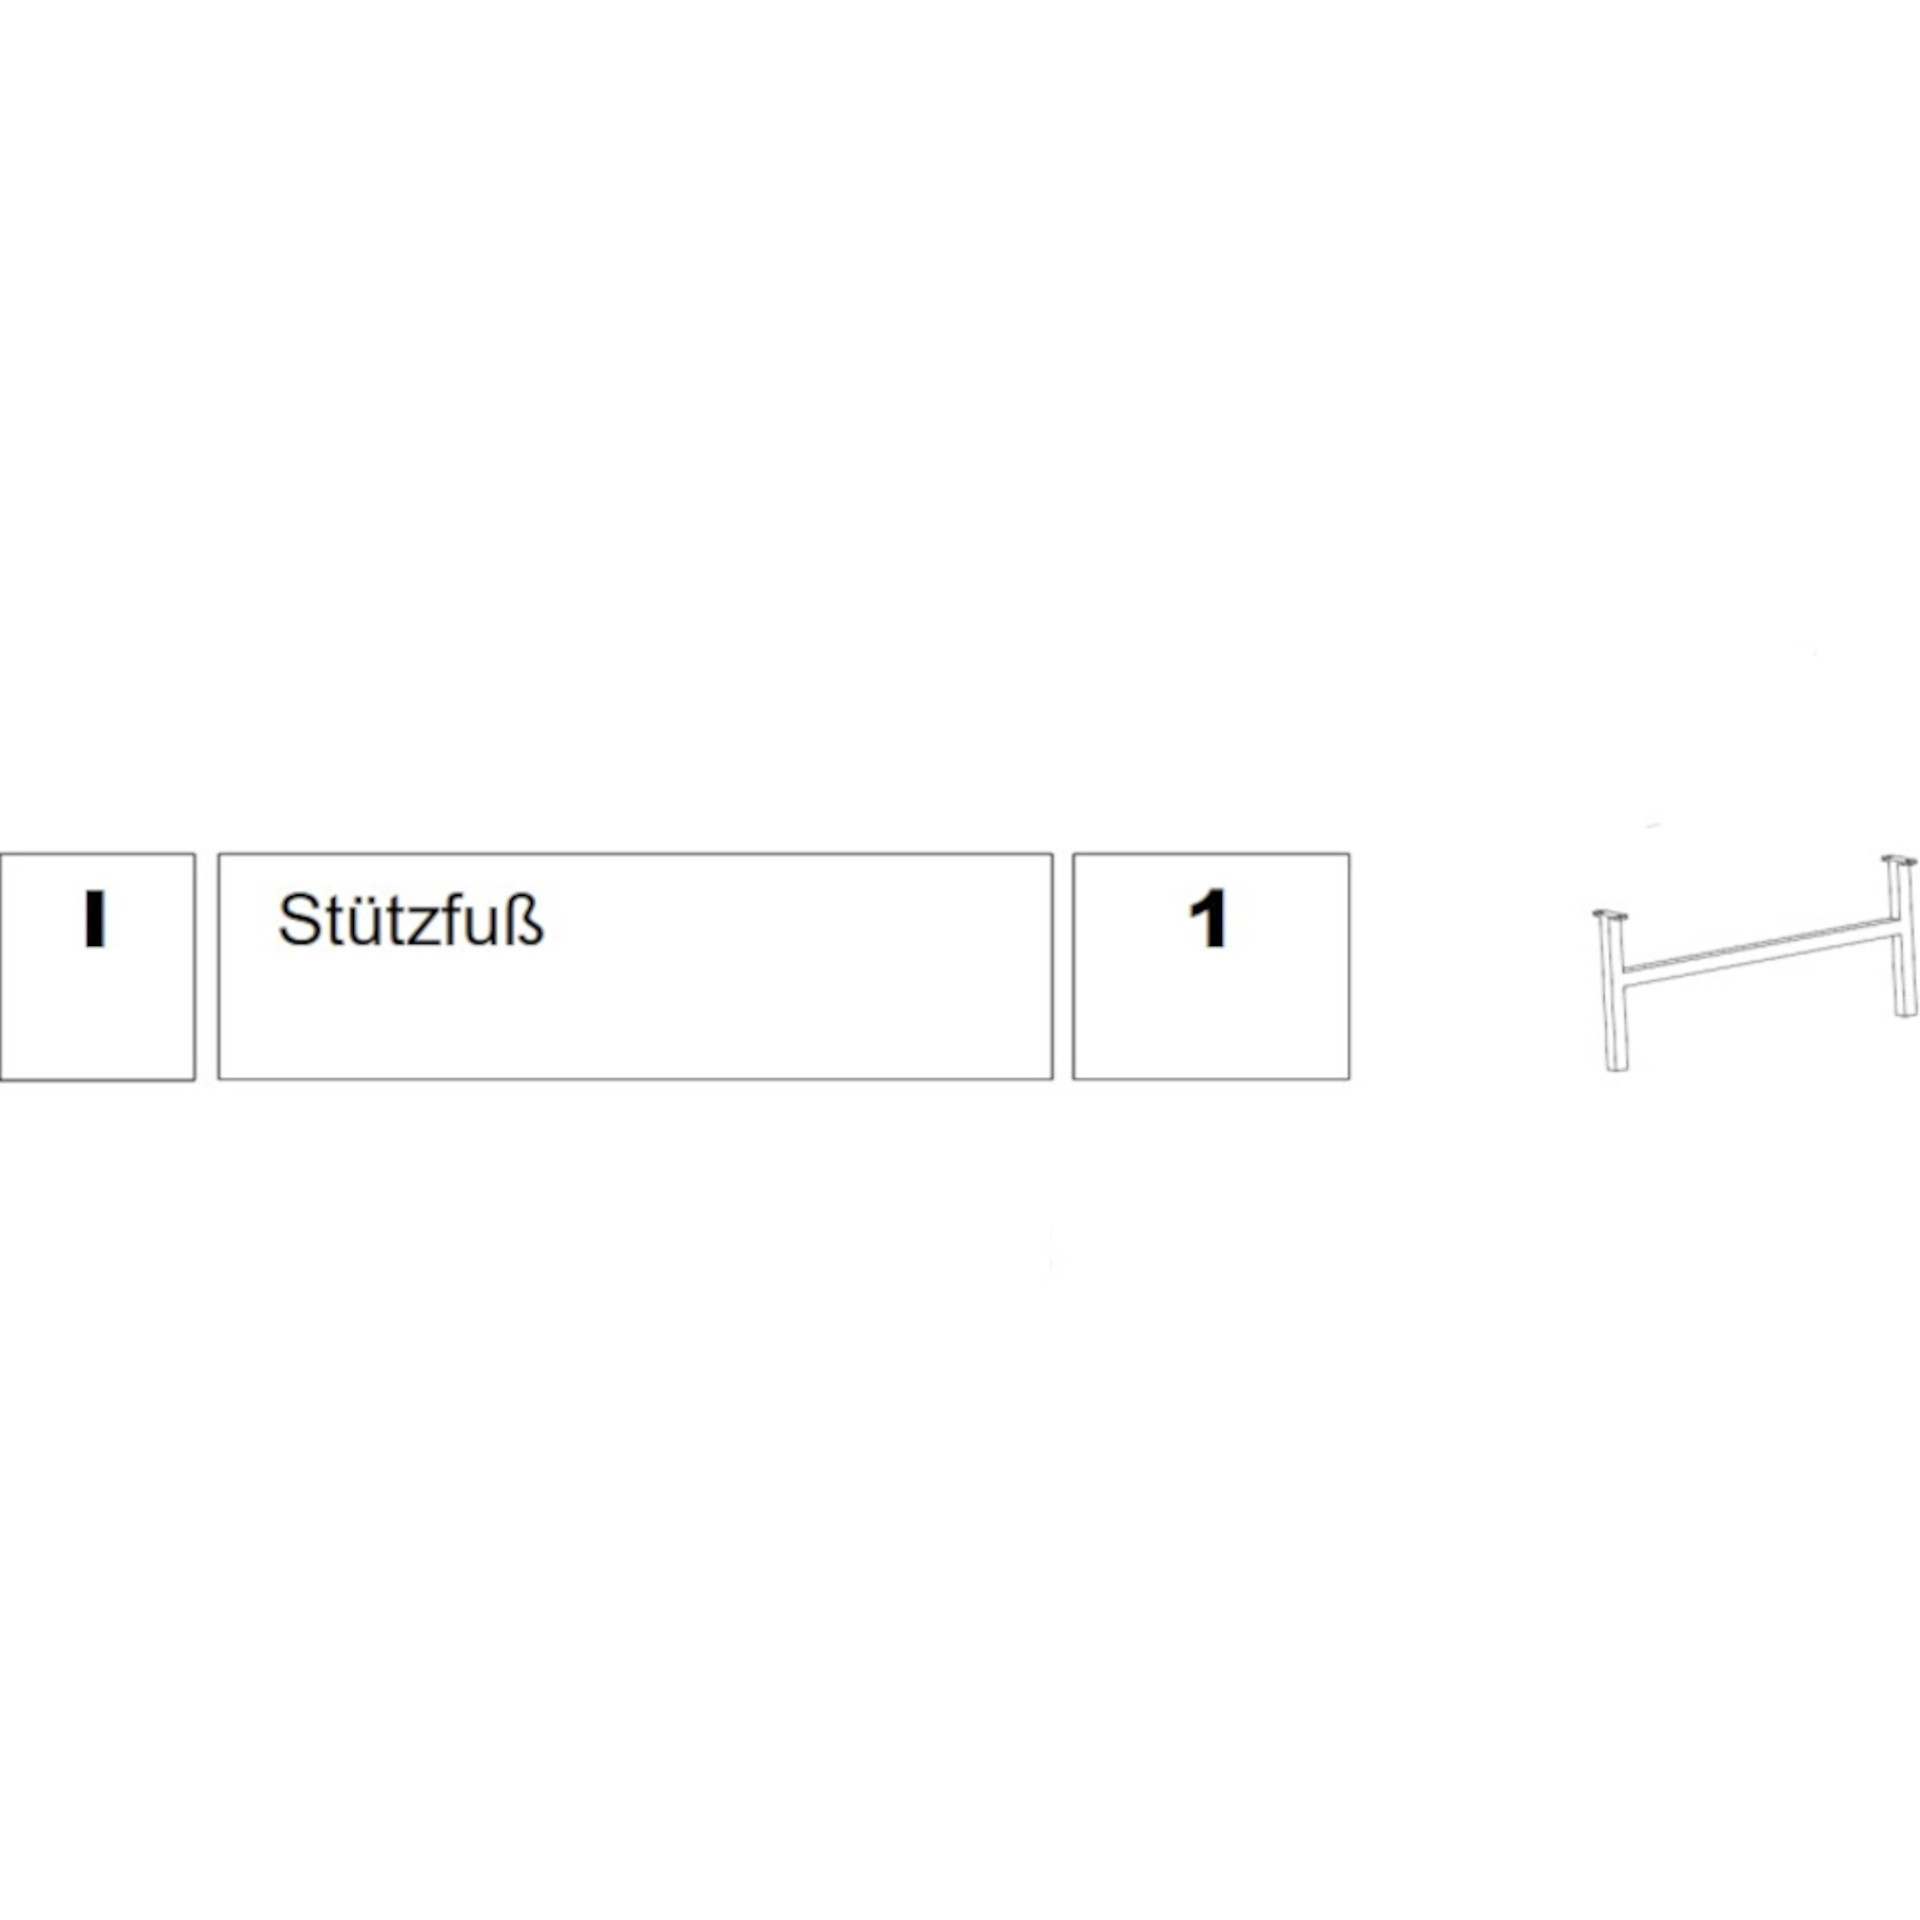Click blank area below the letter "I"
This screenshot has height=1920, width=1920.
click(96, 1020)
